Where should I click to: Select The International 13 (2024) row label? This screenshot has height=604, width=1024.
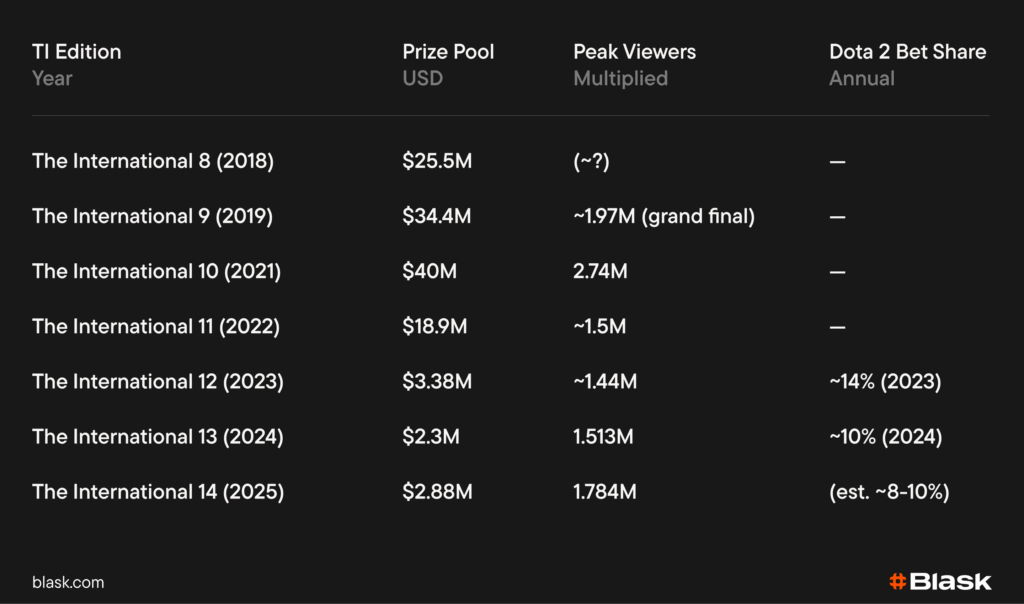point(157,436)
